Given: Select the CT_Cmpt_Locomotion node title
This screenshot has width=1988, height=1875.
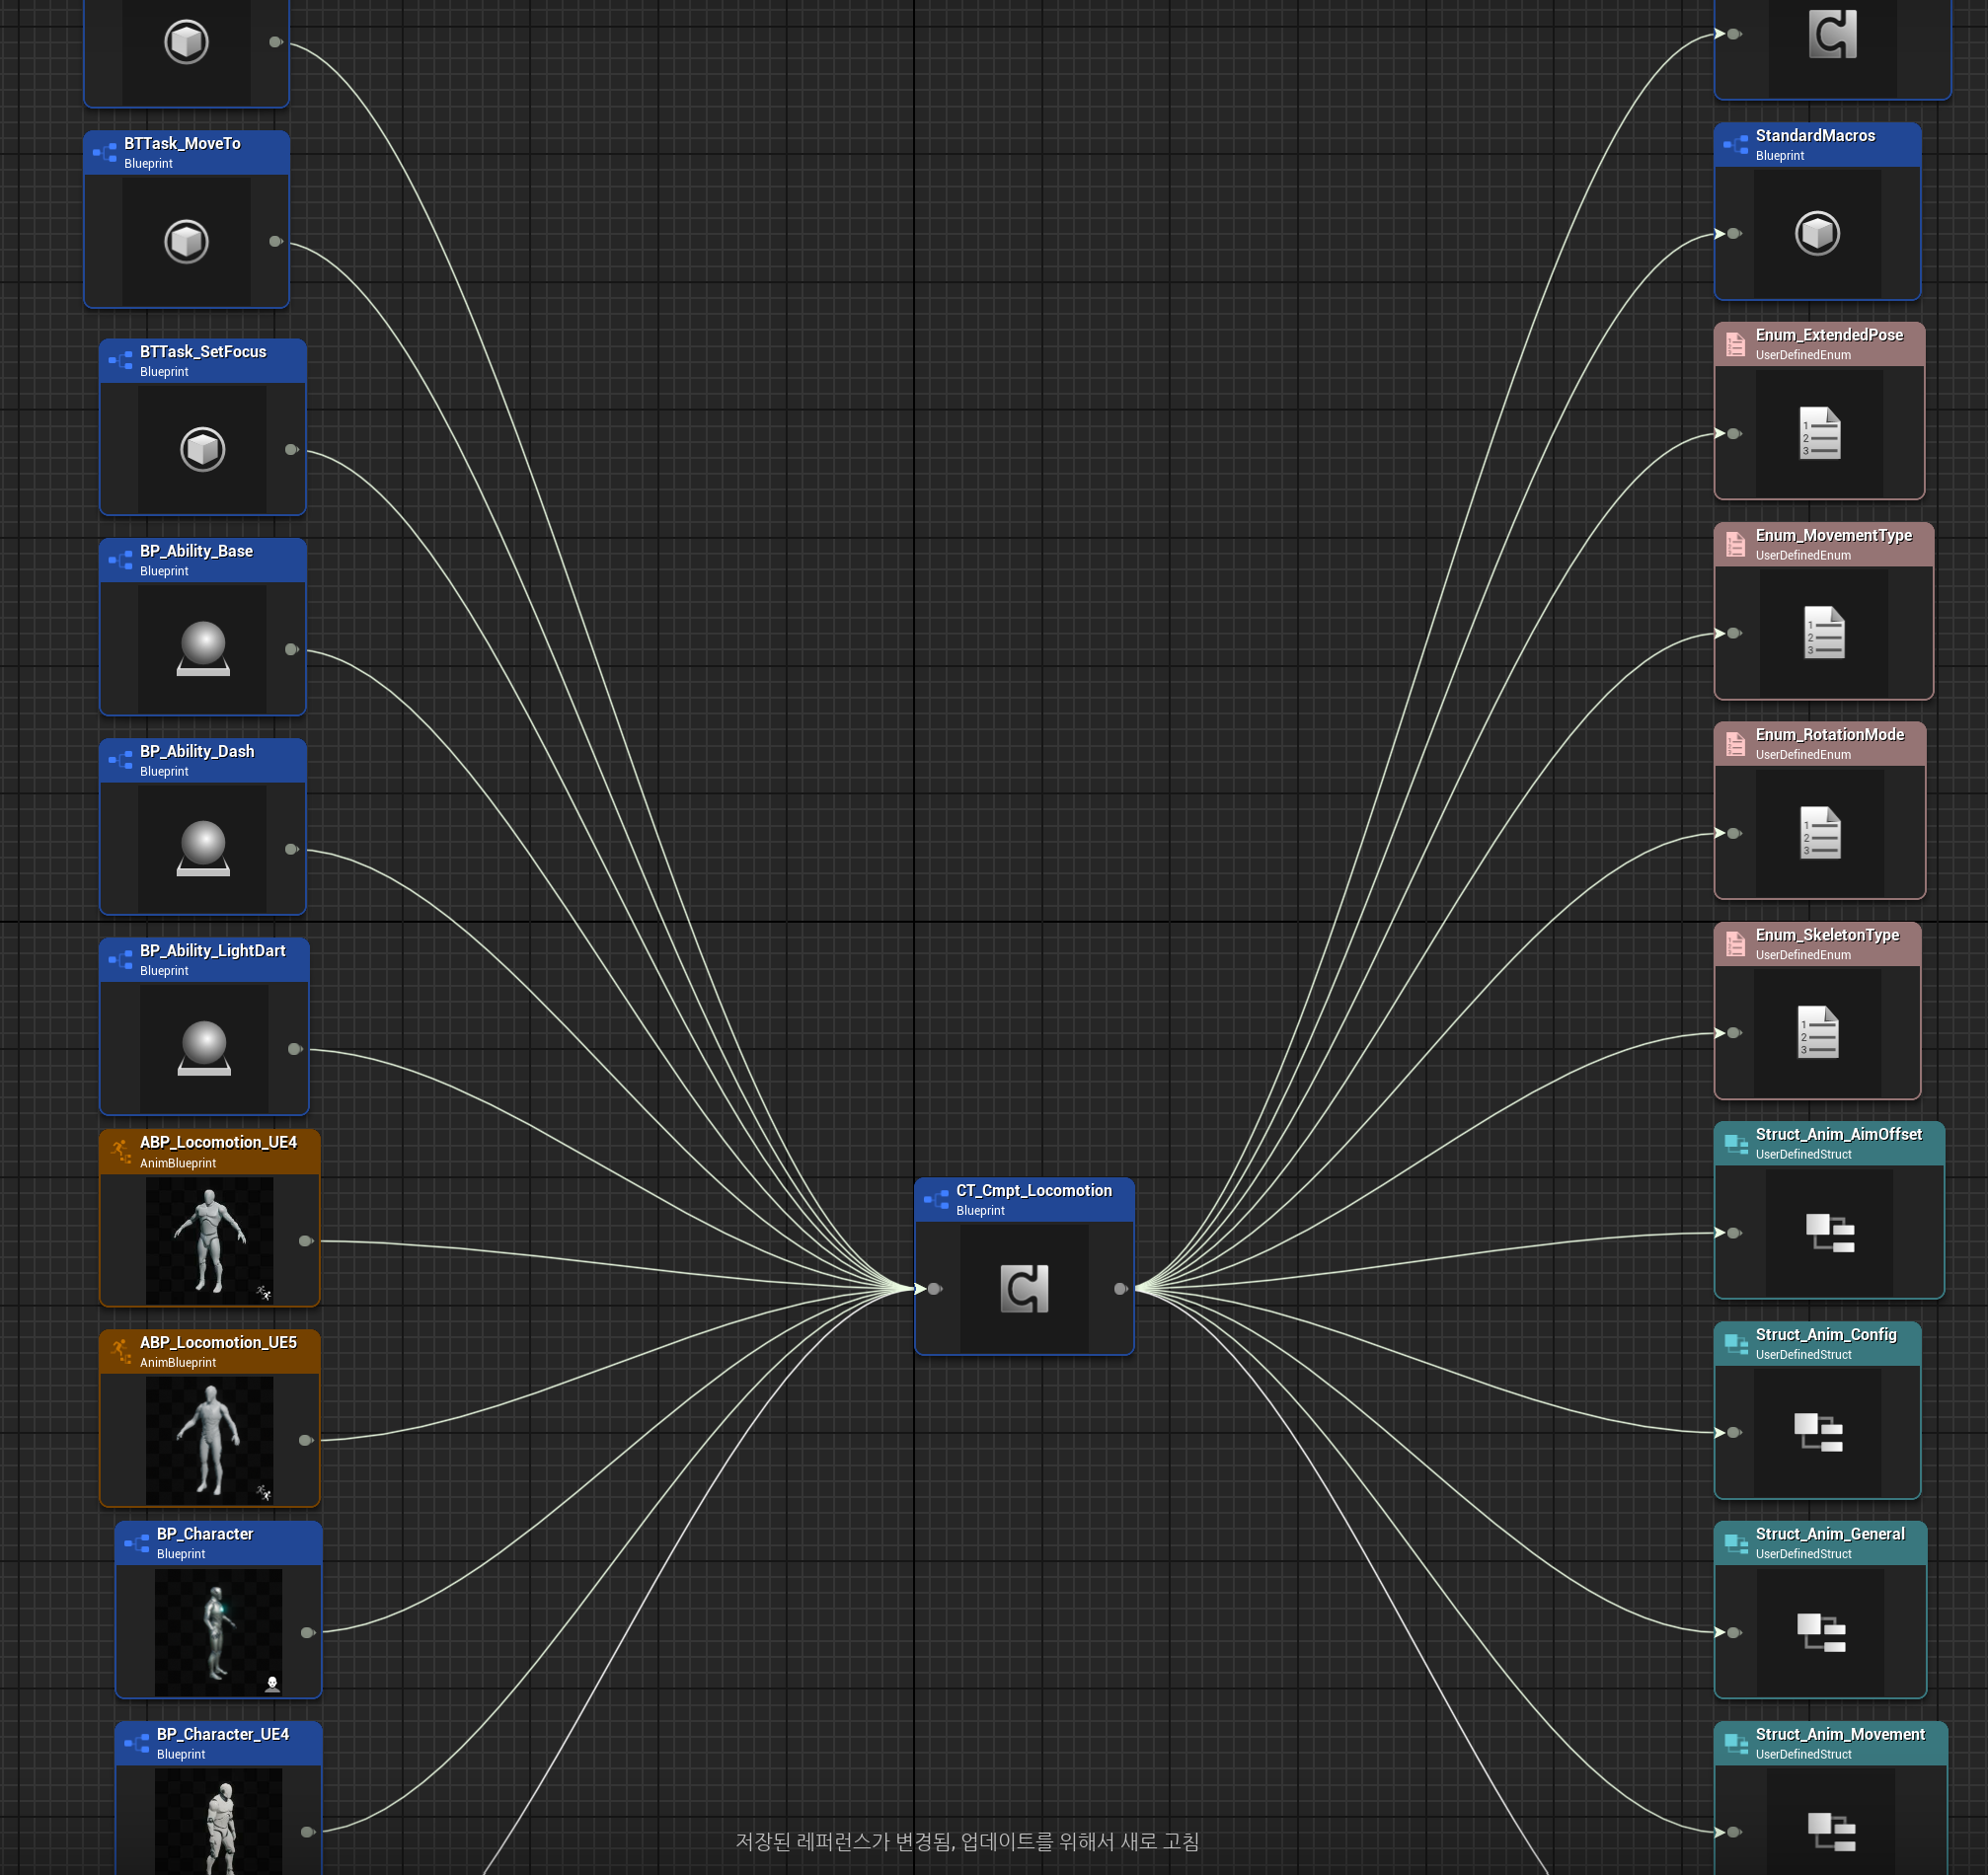Looking at the screenshot, I should (1034, 1190).
